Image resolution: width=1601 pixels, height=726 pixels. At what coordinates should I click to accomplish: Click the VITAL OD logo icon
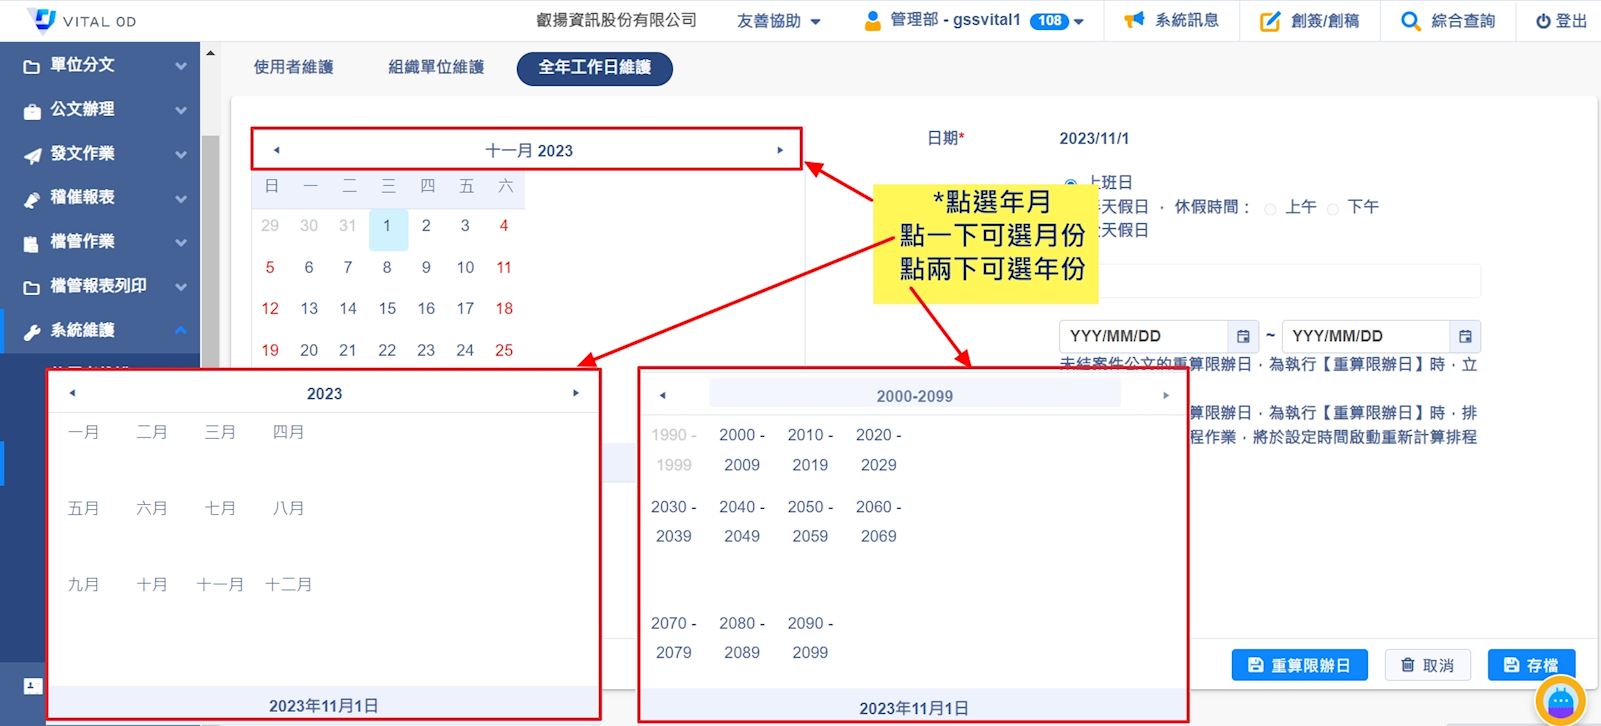(42, 20)
